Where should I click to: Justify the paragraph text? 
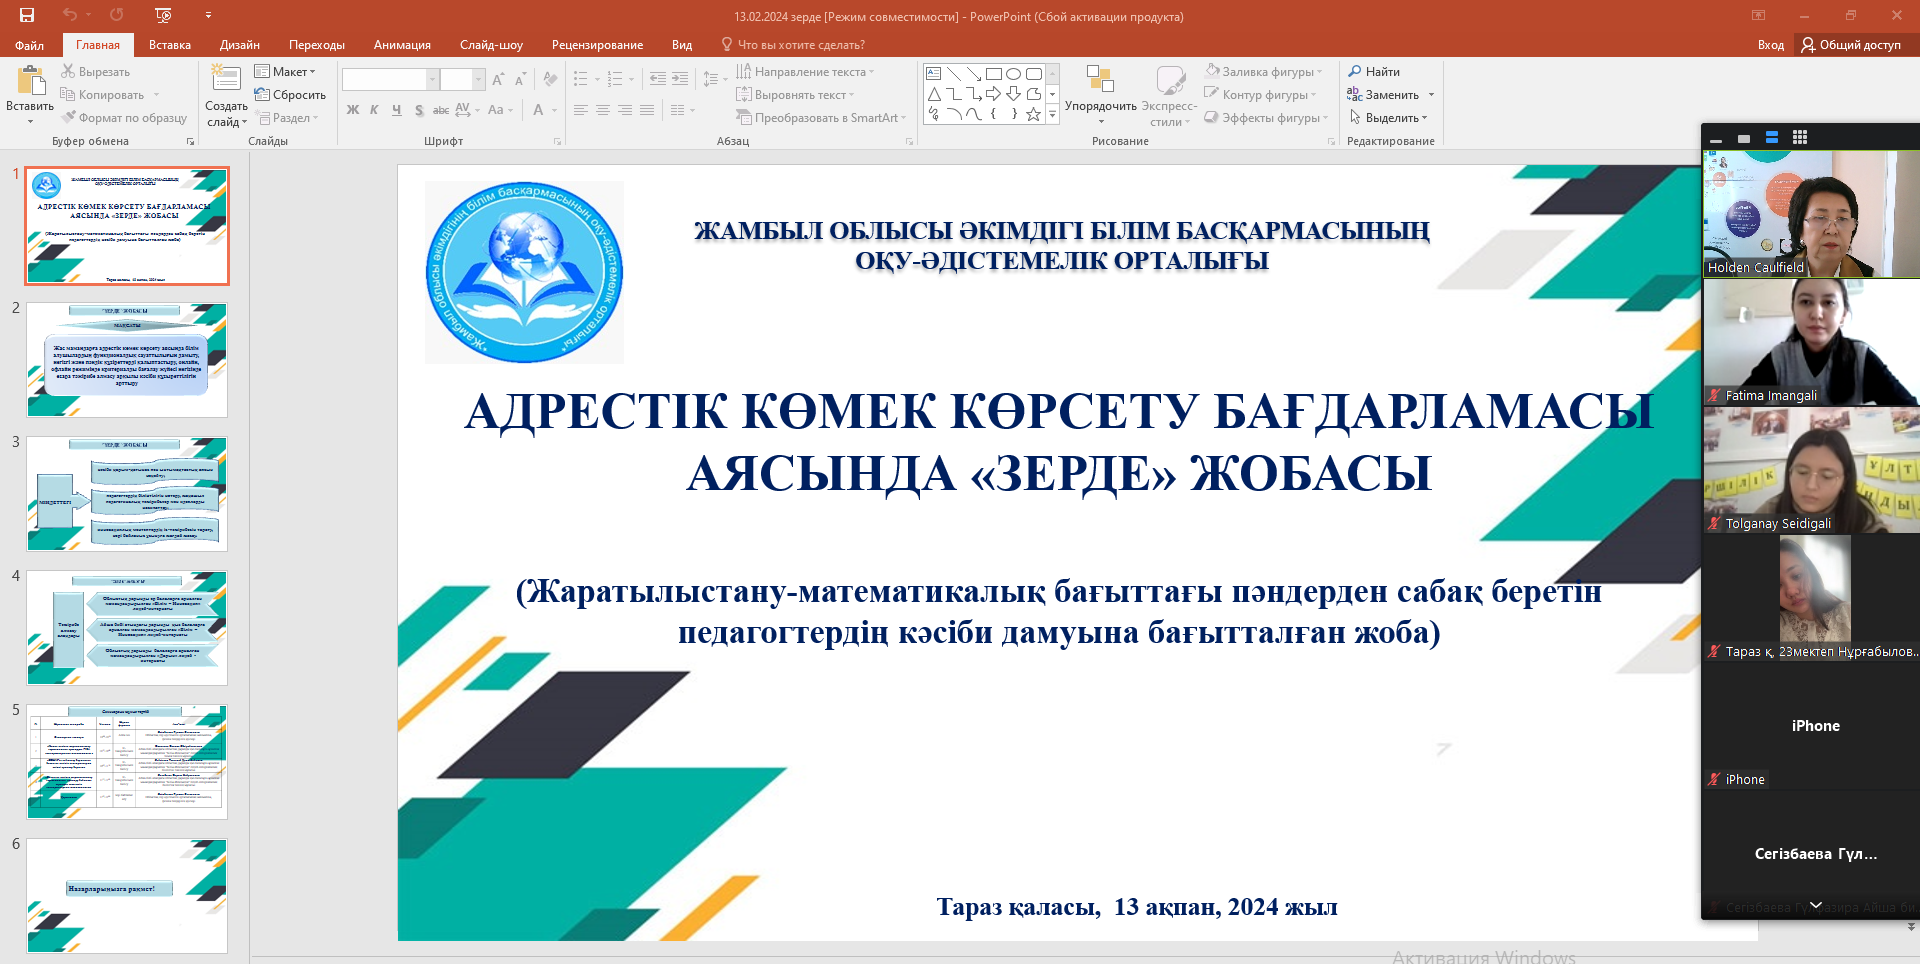(647, 110)
